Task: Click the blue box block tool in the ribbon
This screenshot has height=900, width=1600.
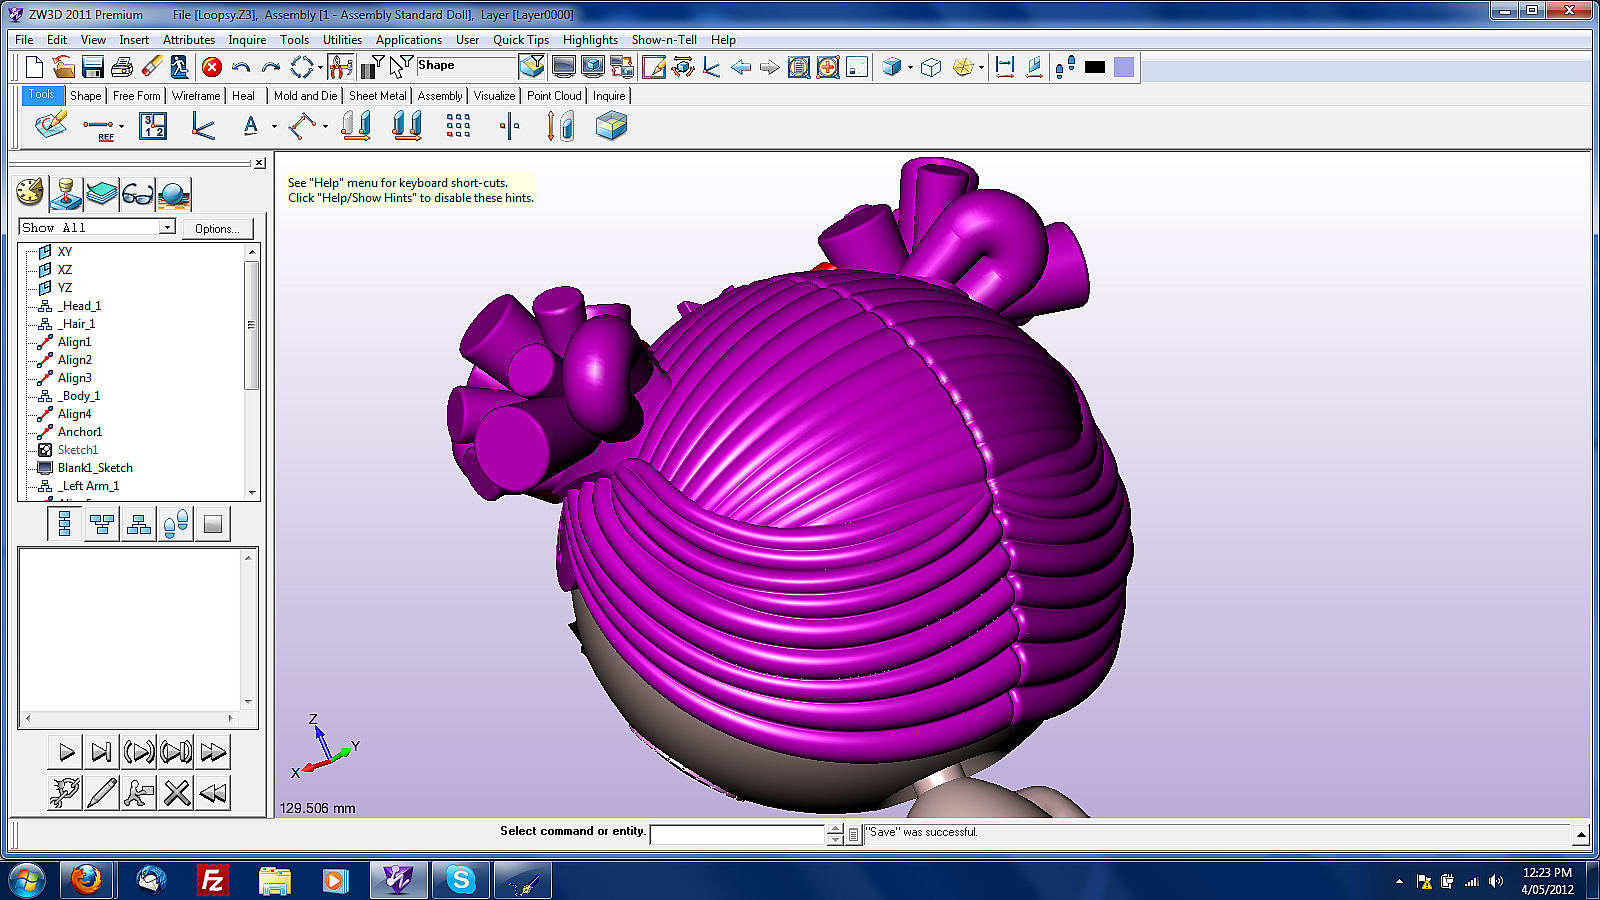Action: click(x=611, y=126)
